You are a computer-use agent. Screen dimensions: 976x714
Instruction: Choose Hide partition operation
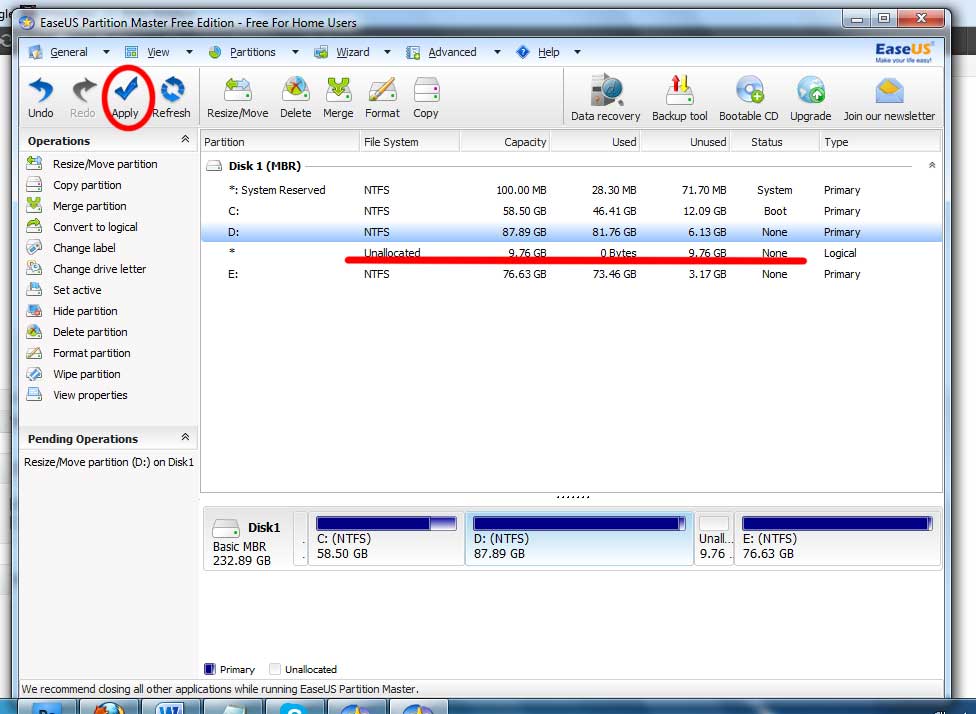click(x=72, y=311)
